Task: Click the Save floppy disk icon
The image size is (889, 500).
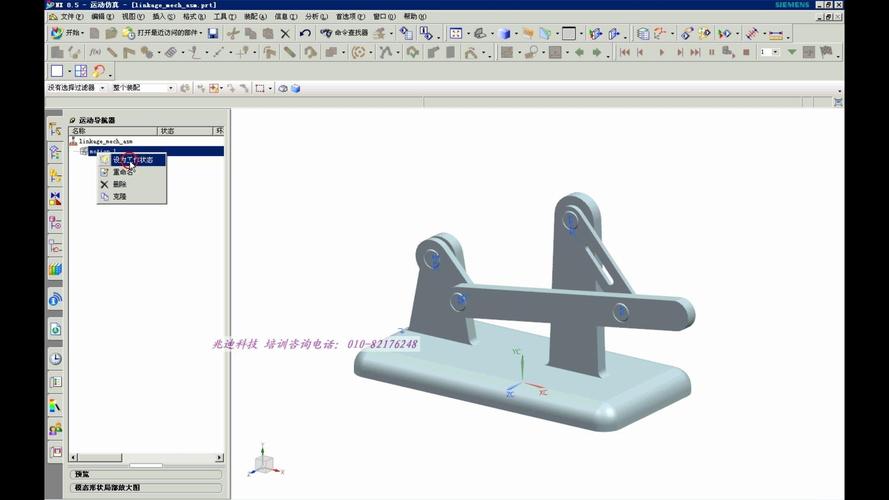Action: [x=213, y=33]
